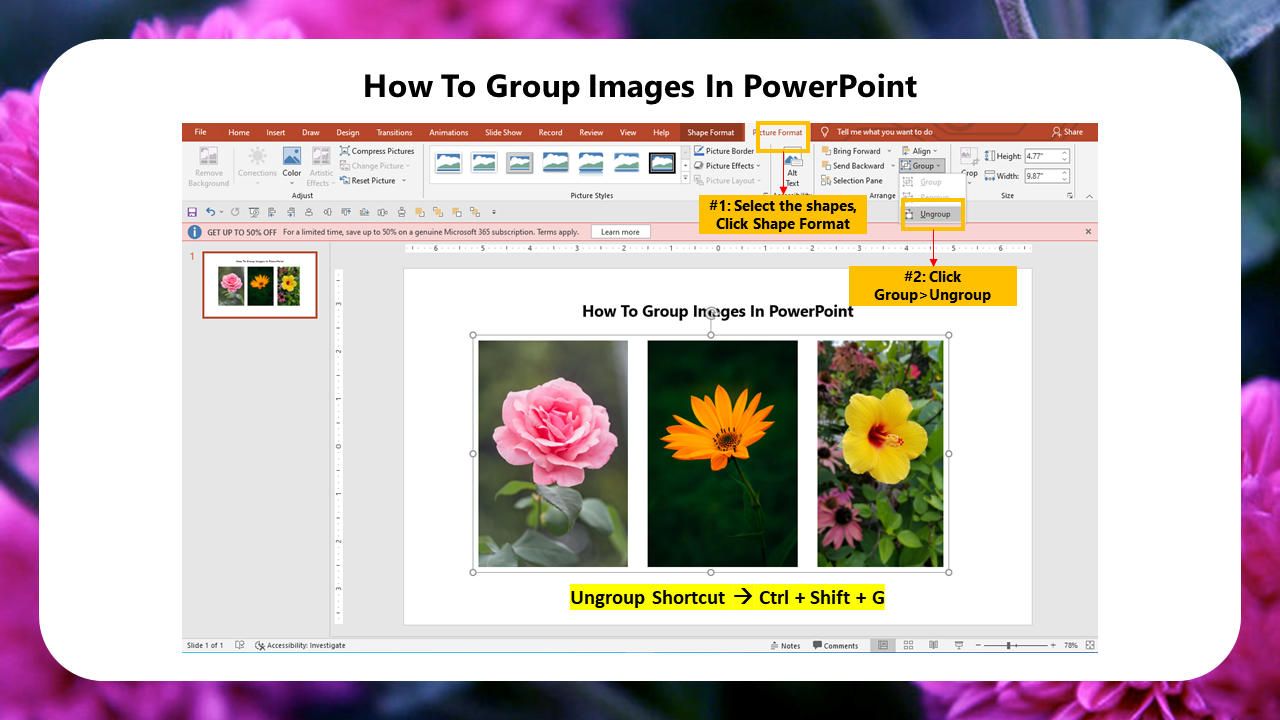
Task: Open the Group dropdown button
Action: 920,166
